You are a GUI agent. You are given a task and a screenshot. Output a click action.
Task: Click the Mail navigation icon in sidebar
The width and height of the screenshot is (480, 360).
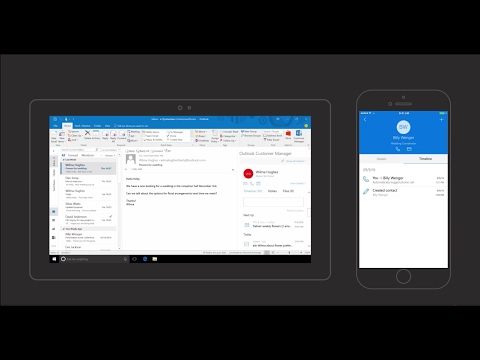[x=54, y=212]
